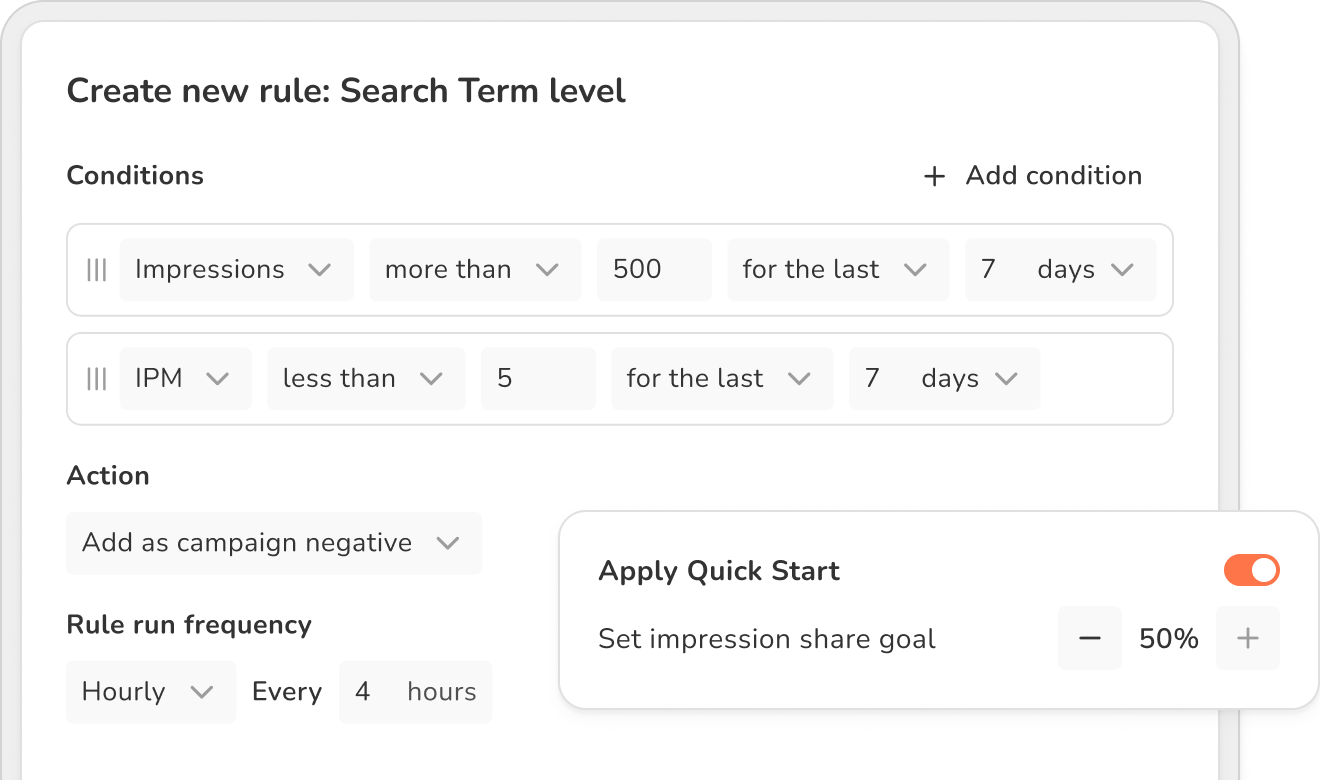Change '7 days' period in Impressions row
The width and height of the screenshot is (1320, 780).
1059,270
